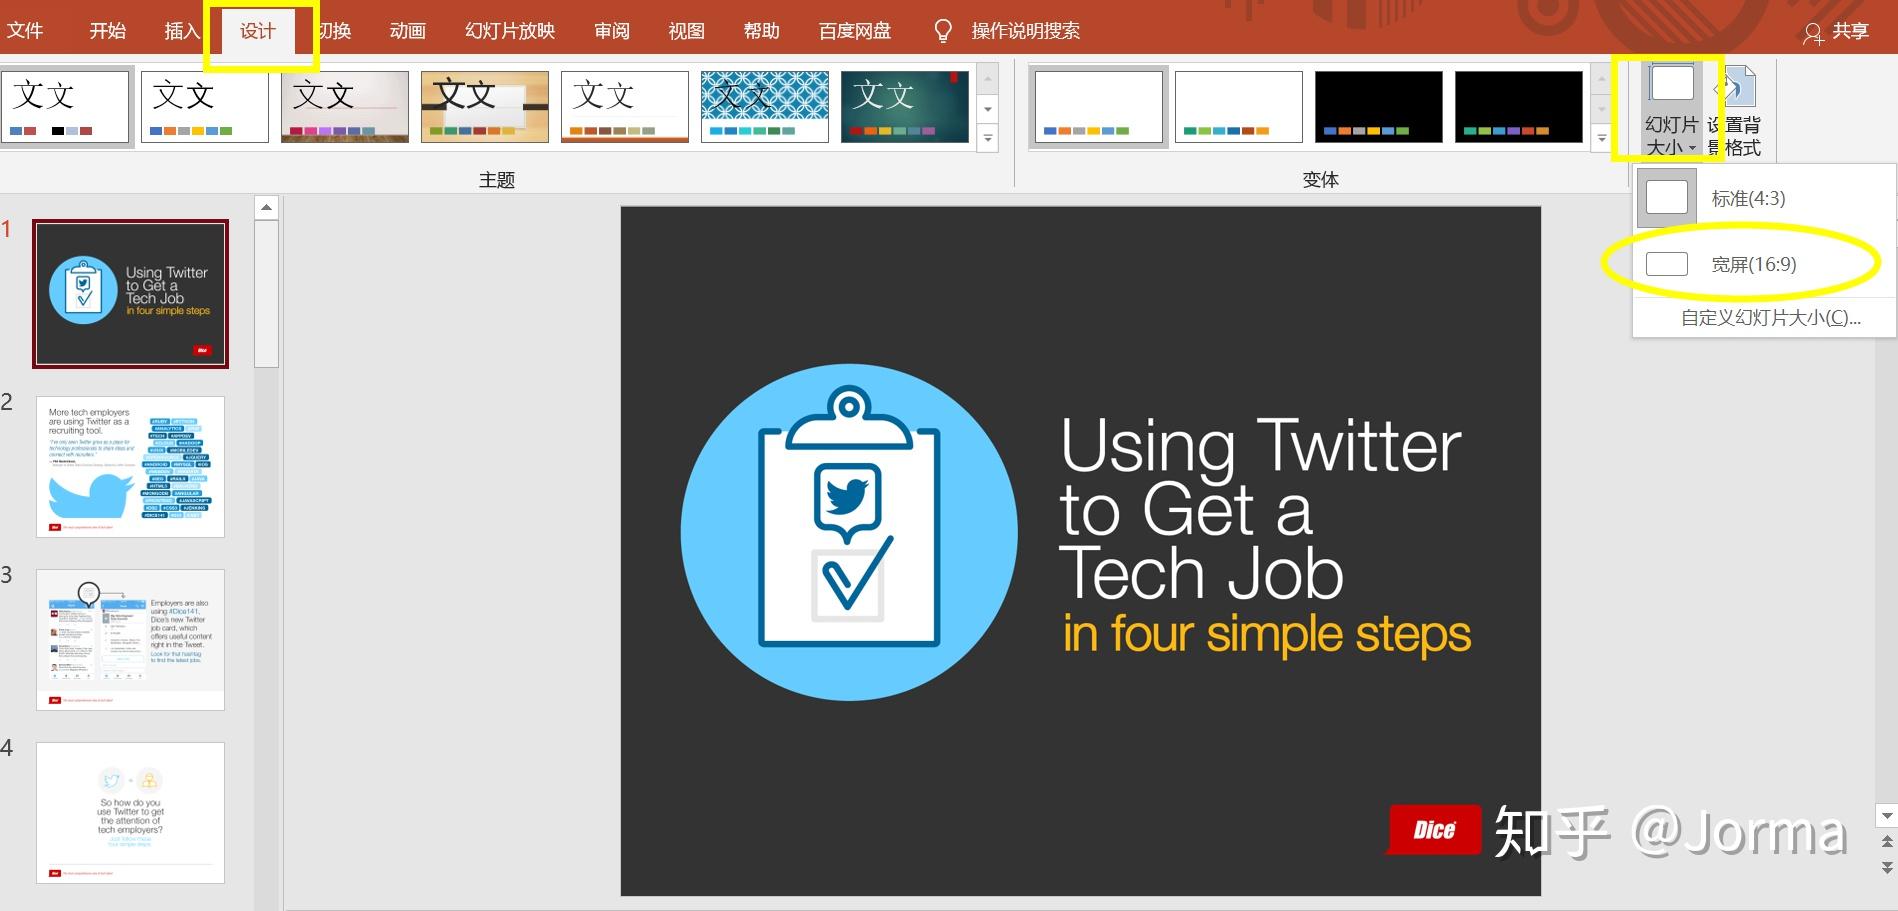Click the main editor scroll down arrow
Image resolution: width=1898 pixels, height=911 pixels.
(1887, 815)
